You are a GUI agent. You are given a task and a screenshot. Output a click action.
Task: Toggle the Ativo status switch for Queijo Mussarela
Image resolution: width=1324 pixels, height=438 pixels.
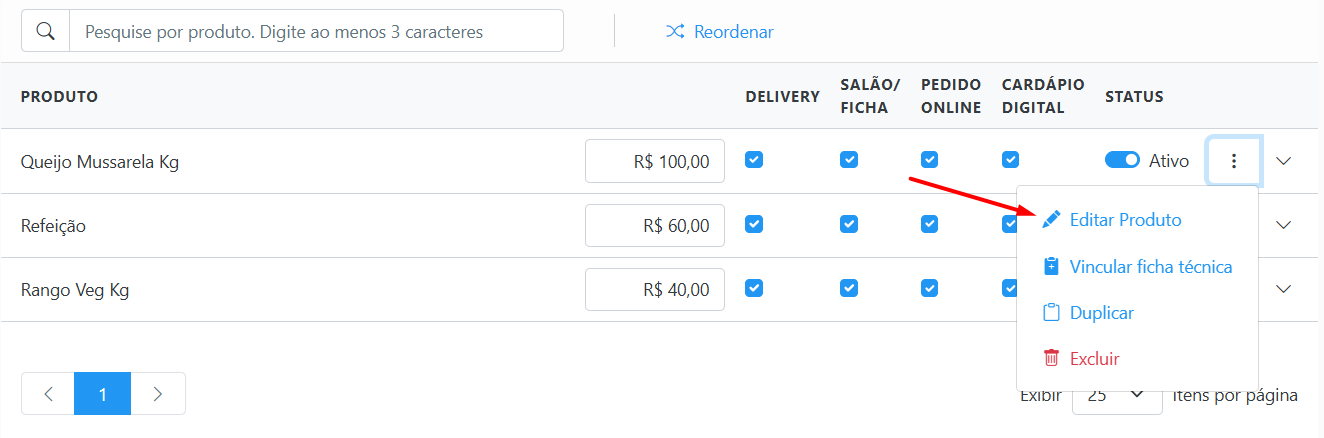point(1122,160)
